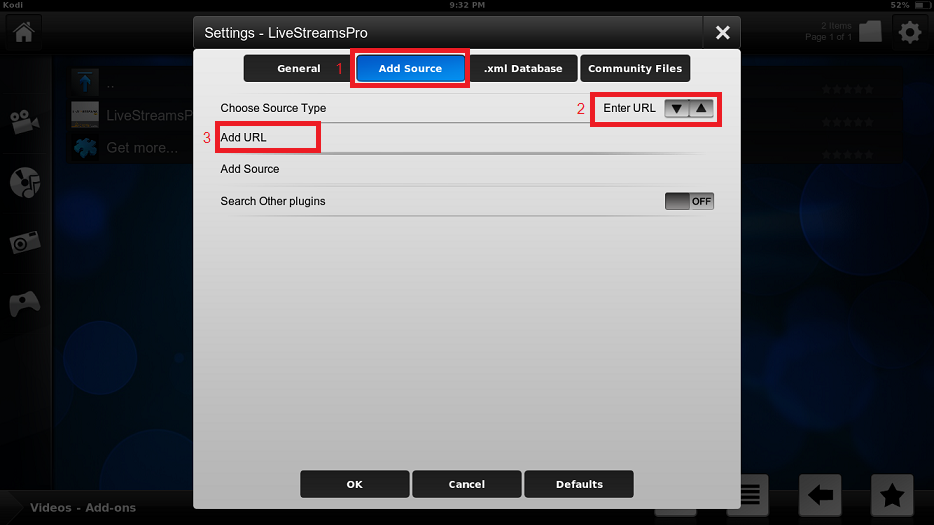Screen dimensions: 934x525
Task: Click the Videos - Add-ons breadcrumb
Action: pos(83,508)
